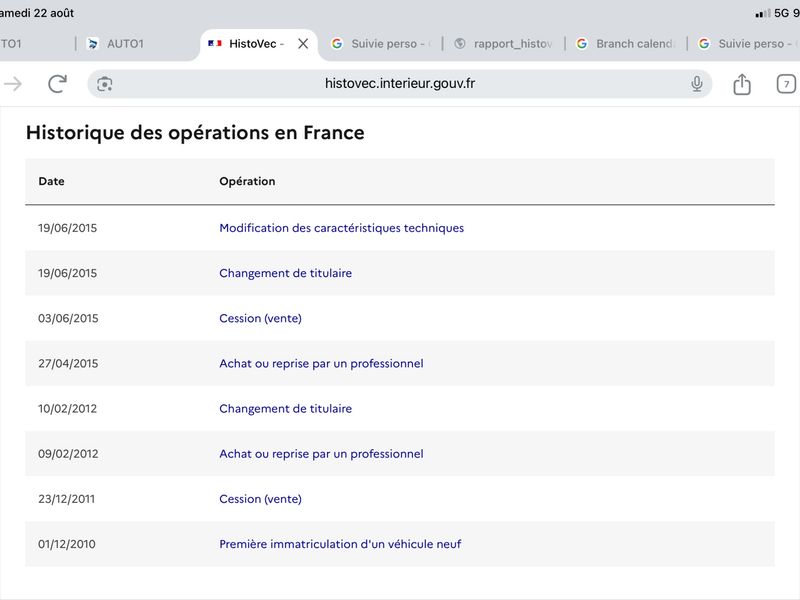Open Changement de titulaire dated 10/02/2012
800x600 pixels.
285,409
